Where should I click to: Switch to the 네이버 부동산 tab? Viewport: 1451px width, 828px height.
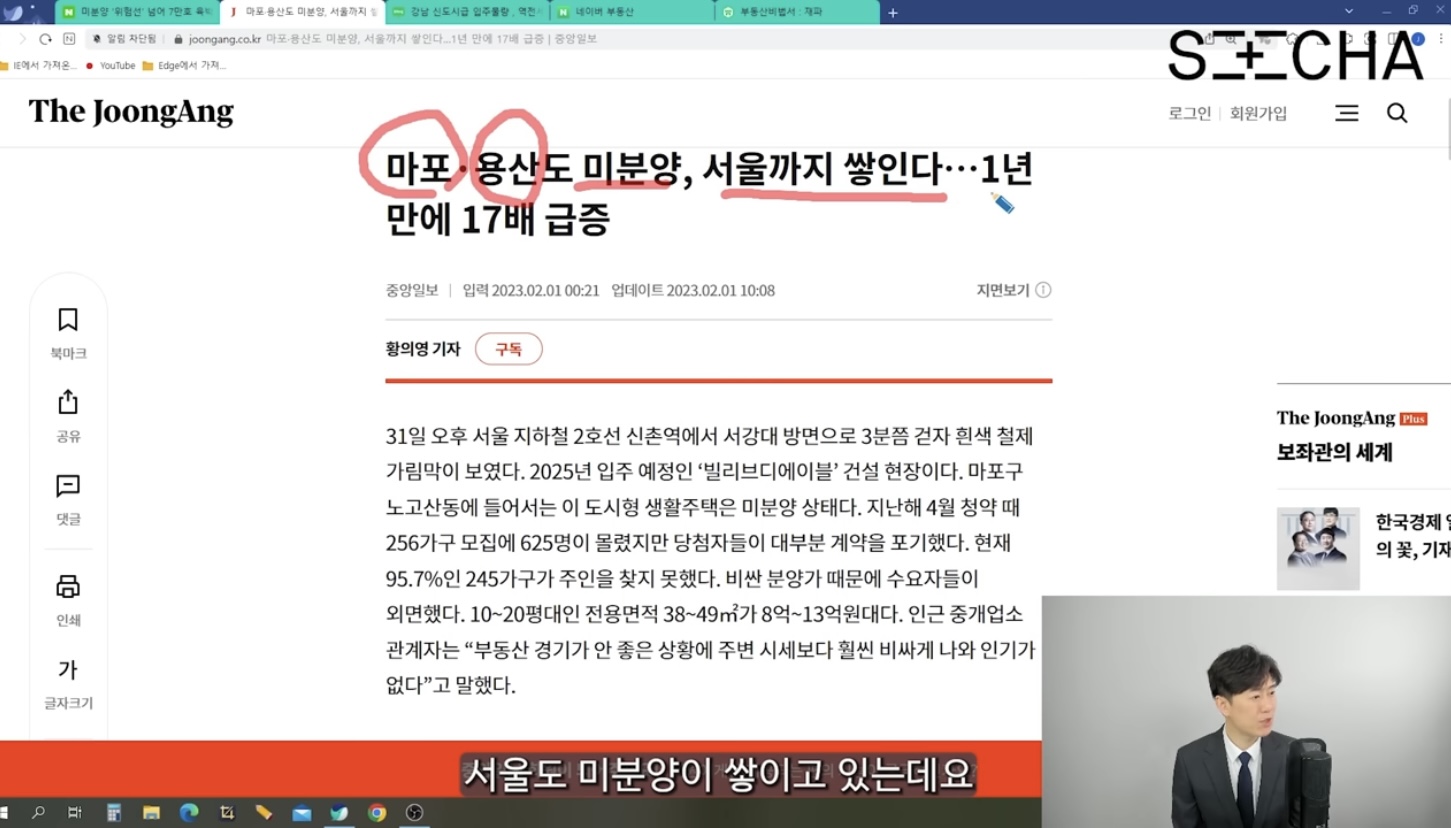point(633,13)
